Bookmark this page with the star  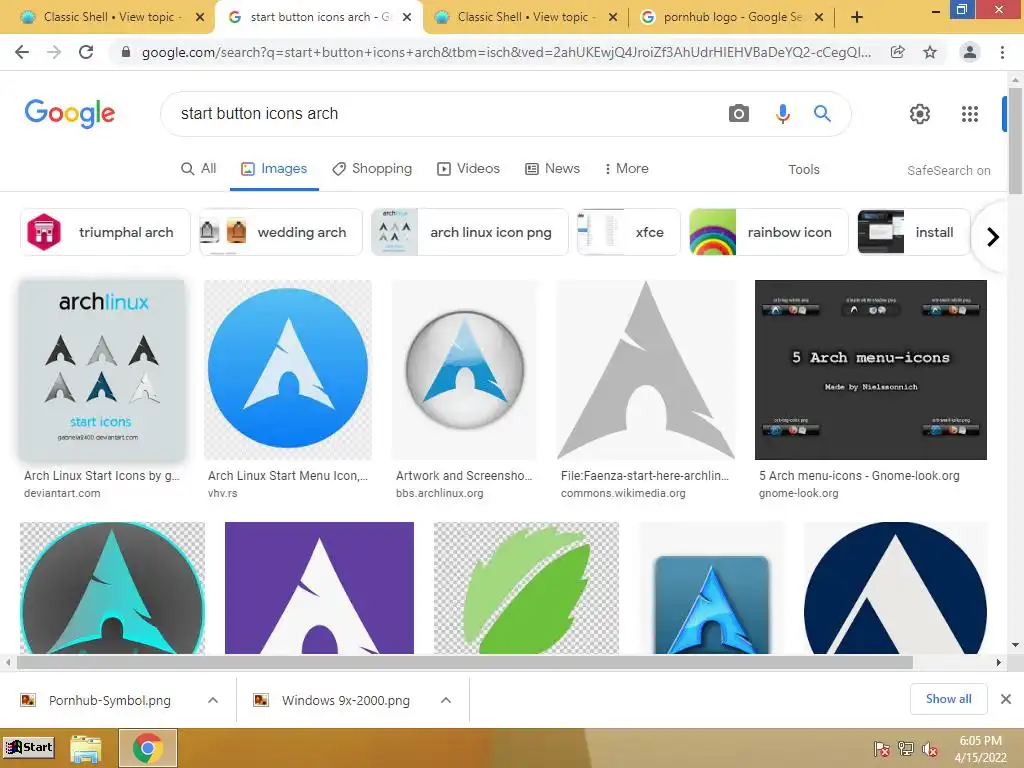pos(930,52)
